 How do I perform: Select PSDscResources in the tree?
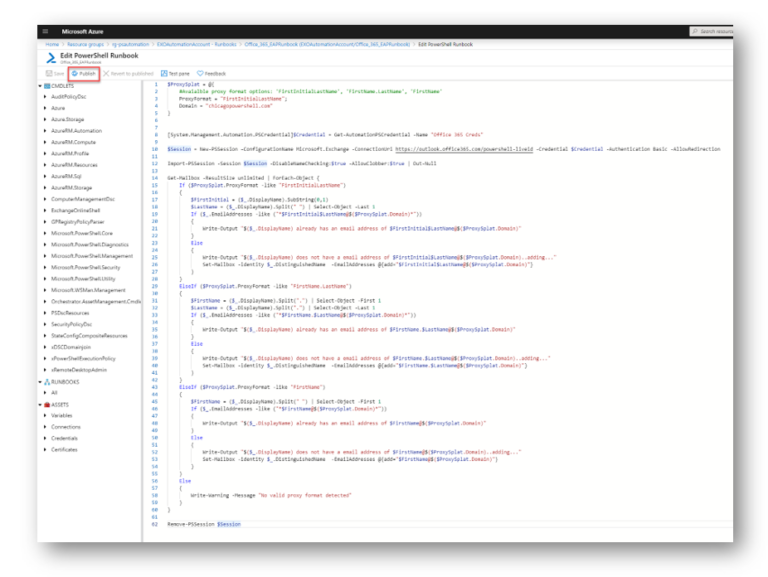pos(70,313)
